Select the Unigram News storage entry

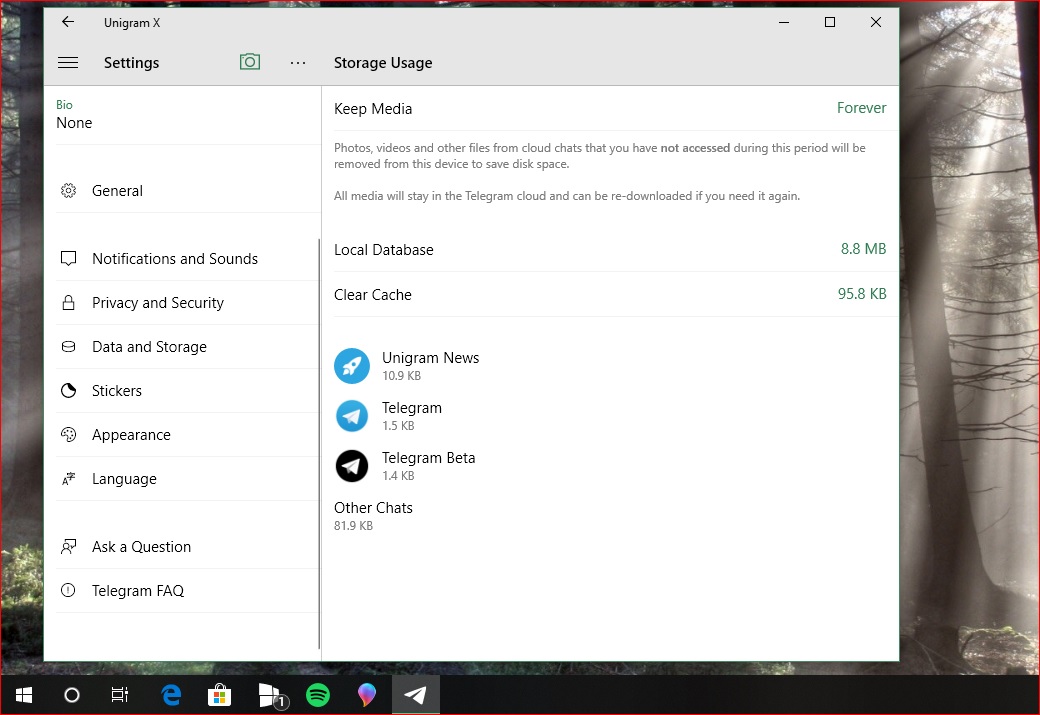(x=610, y=365)
